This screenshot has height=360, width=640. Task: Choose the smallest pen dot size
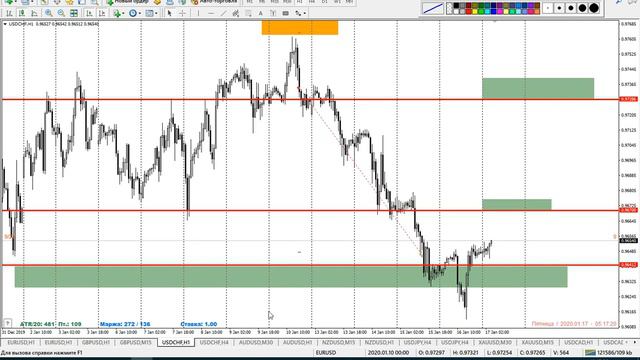tap(548, 8)
